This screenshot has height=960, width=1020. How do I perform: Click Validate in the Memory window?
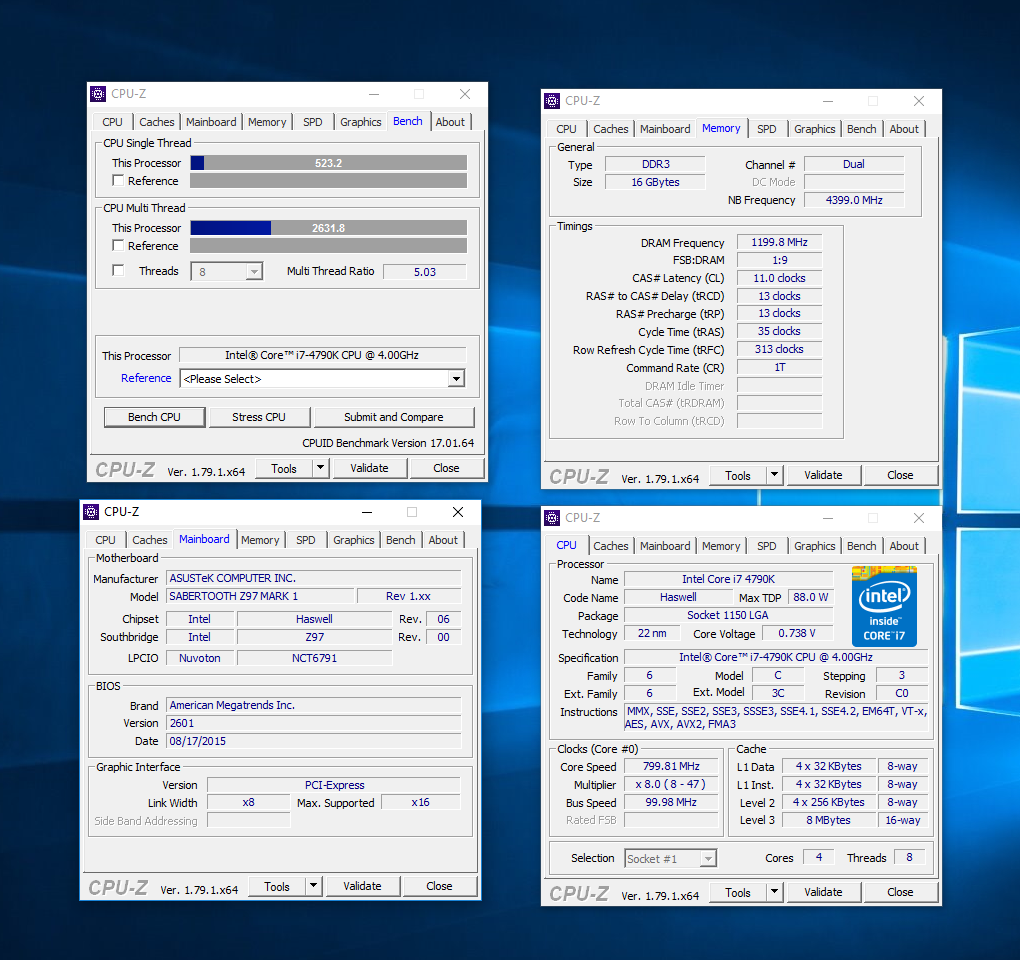coord(824,475)
